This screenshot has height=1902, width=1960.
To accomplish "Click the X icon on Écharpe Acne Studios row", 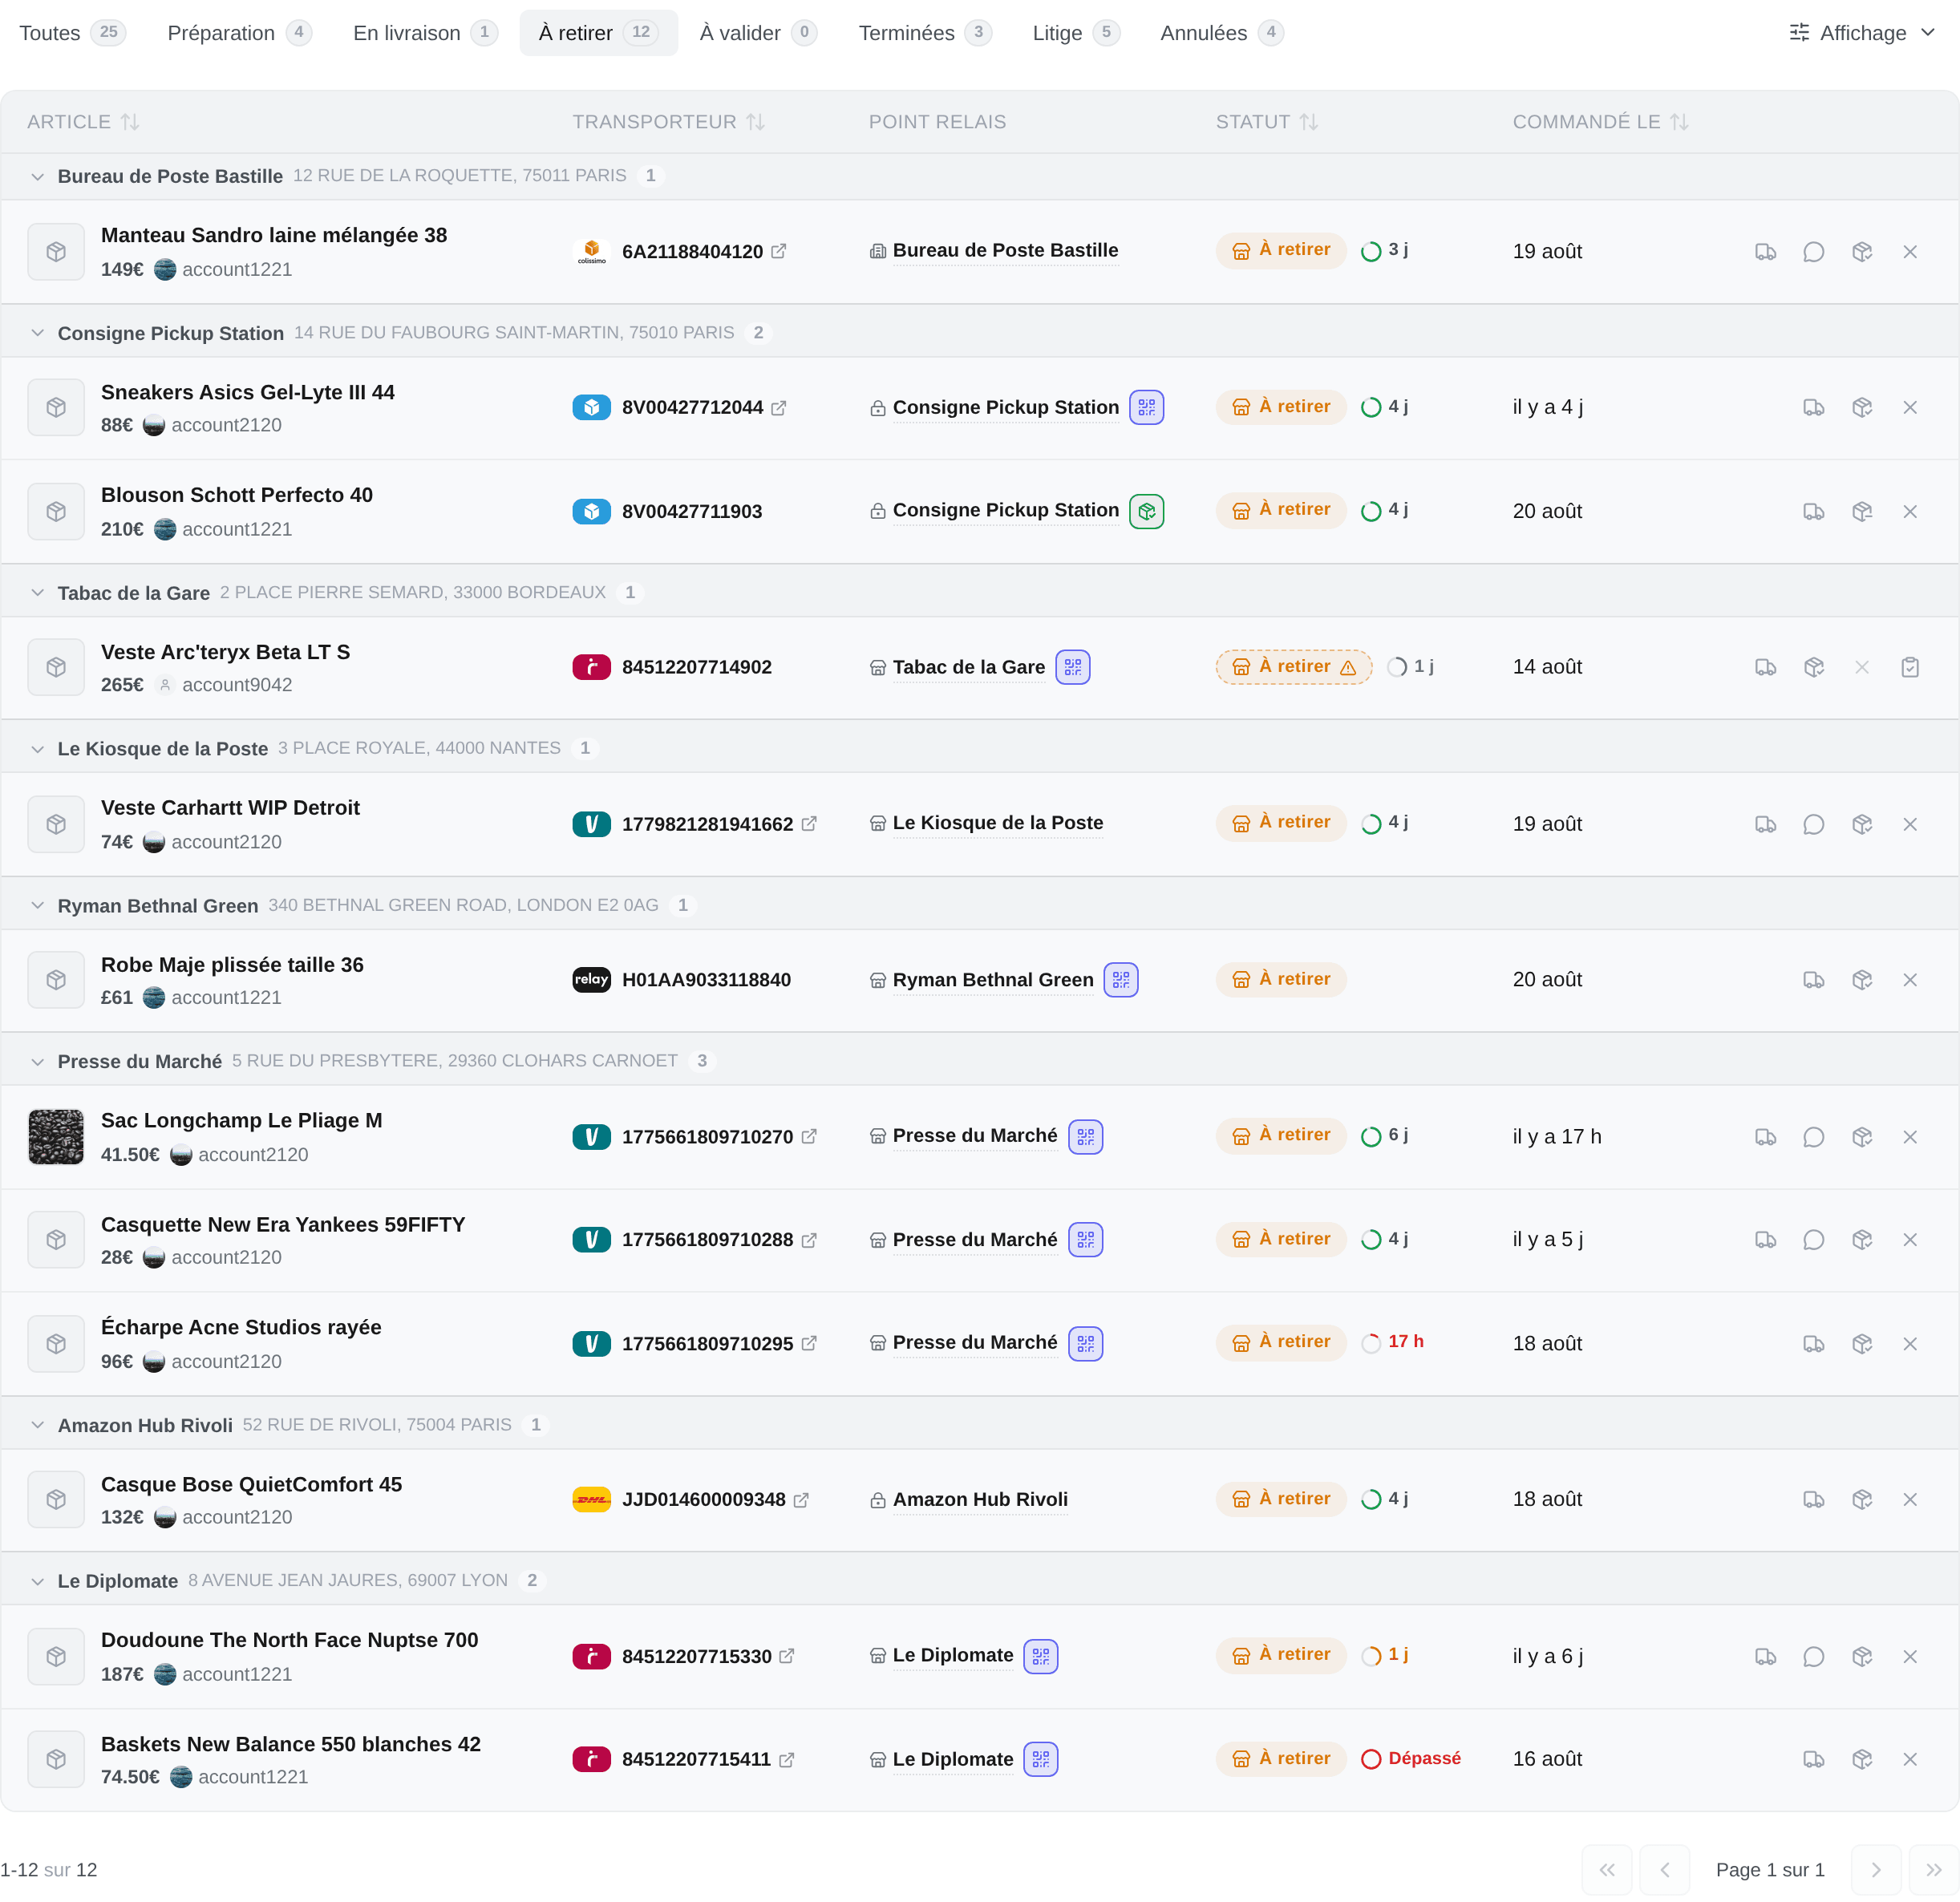I will (x=1909, y=1344).
